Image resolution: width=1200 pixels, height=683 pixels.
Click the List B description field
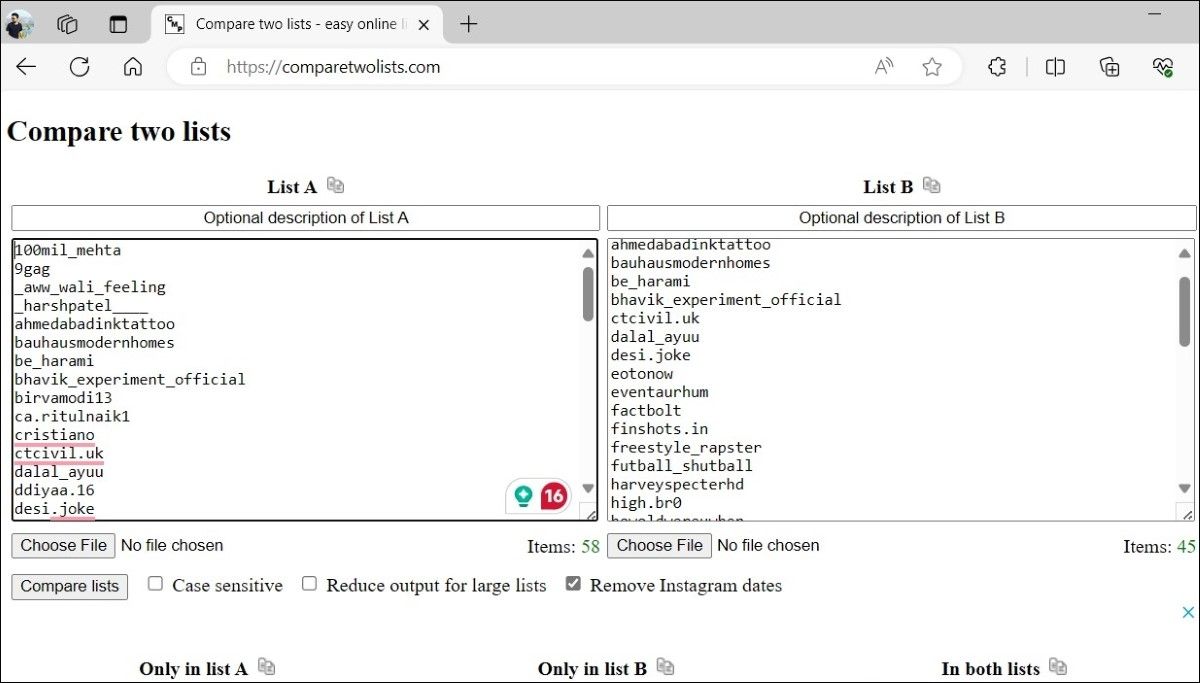point(901,218)
